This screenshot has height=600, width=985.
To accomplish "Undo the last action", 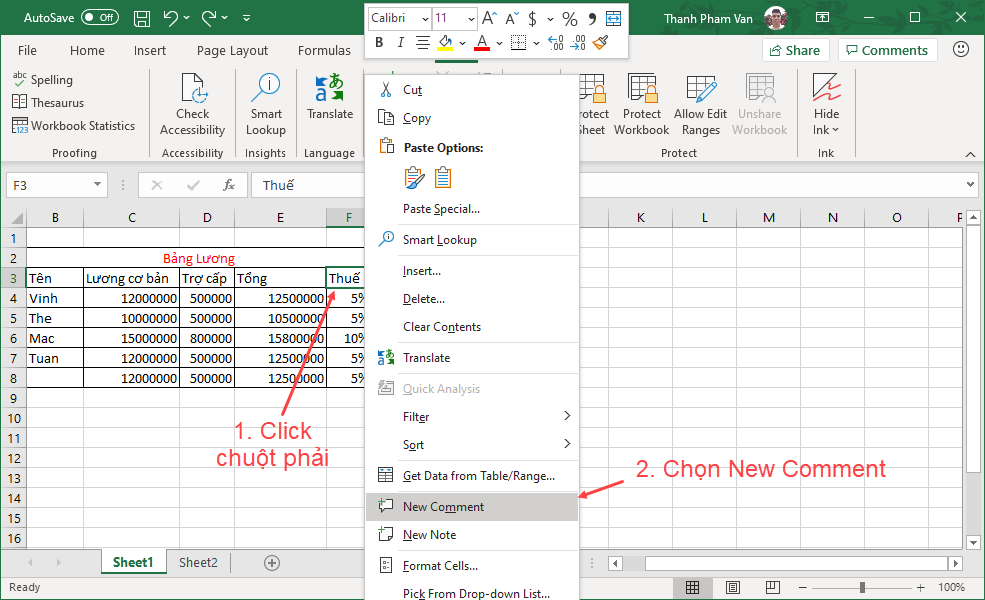I will point(170,18).
